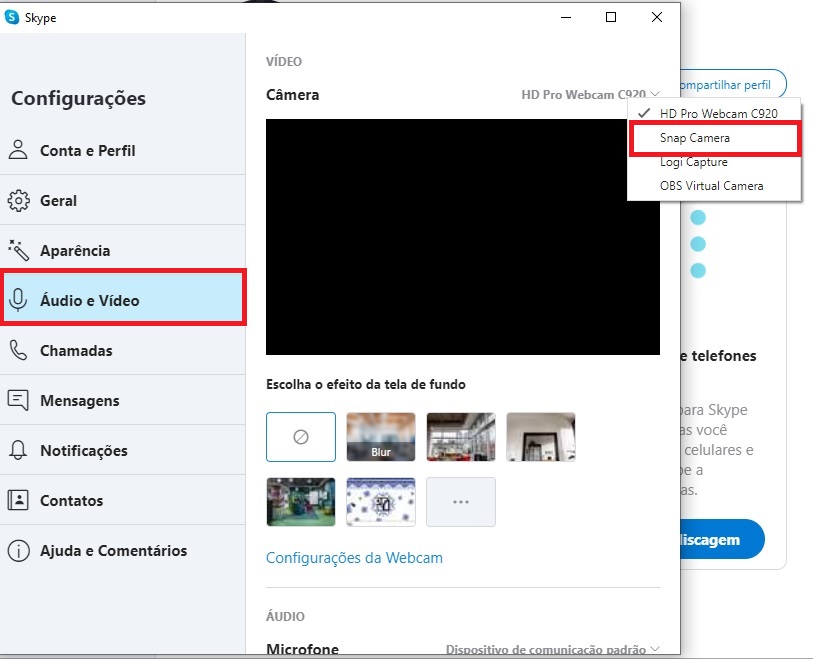Open Conta e Perfil settings
Viewport: 813px width, 659px height.
click(122, 150)
